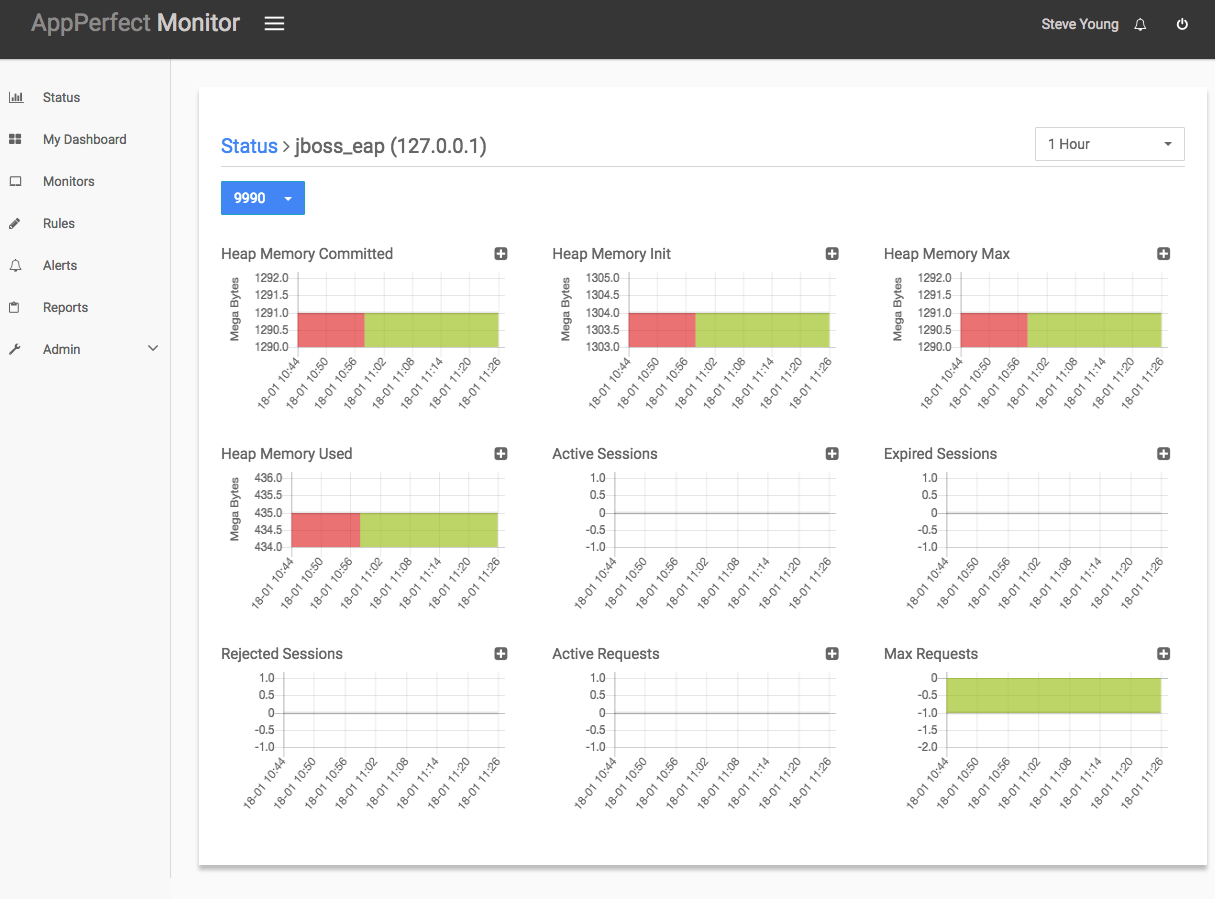The image size is (1215, 899).
Task: Click the Heap Memory Committed title
Action: tap(307, 254)
